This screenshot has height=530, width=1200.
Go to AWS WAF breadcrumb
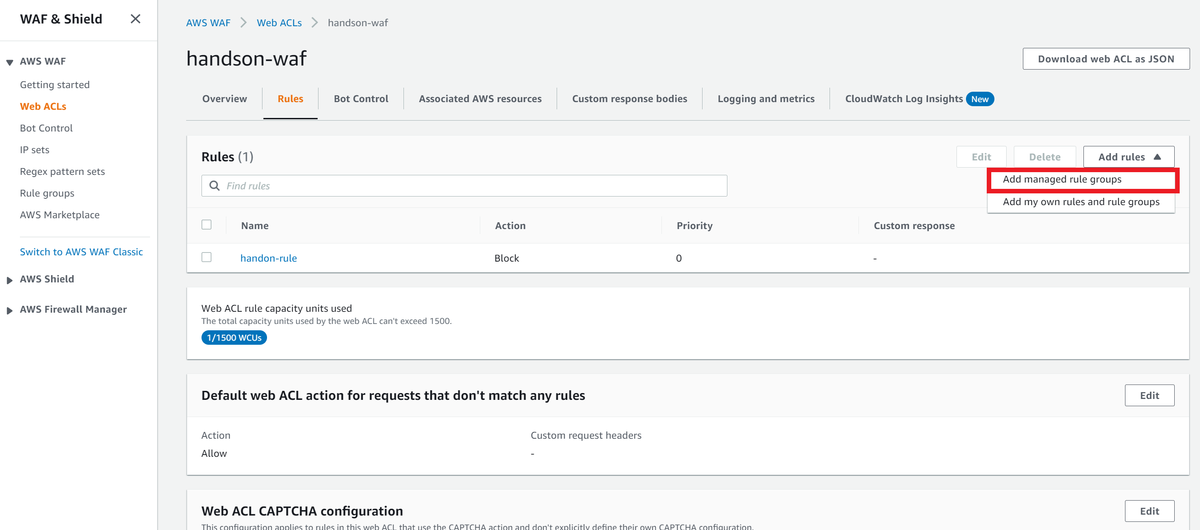[209, 22]
